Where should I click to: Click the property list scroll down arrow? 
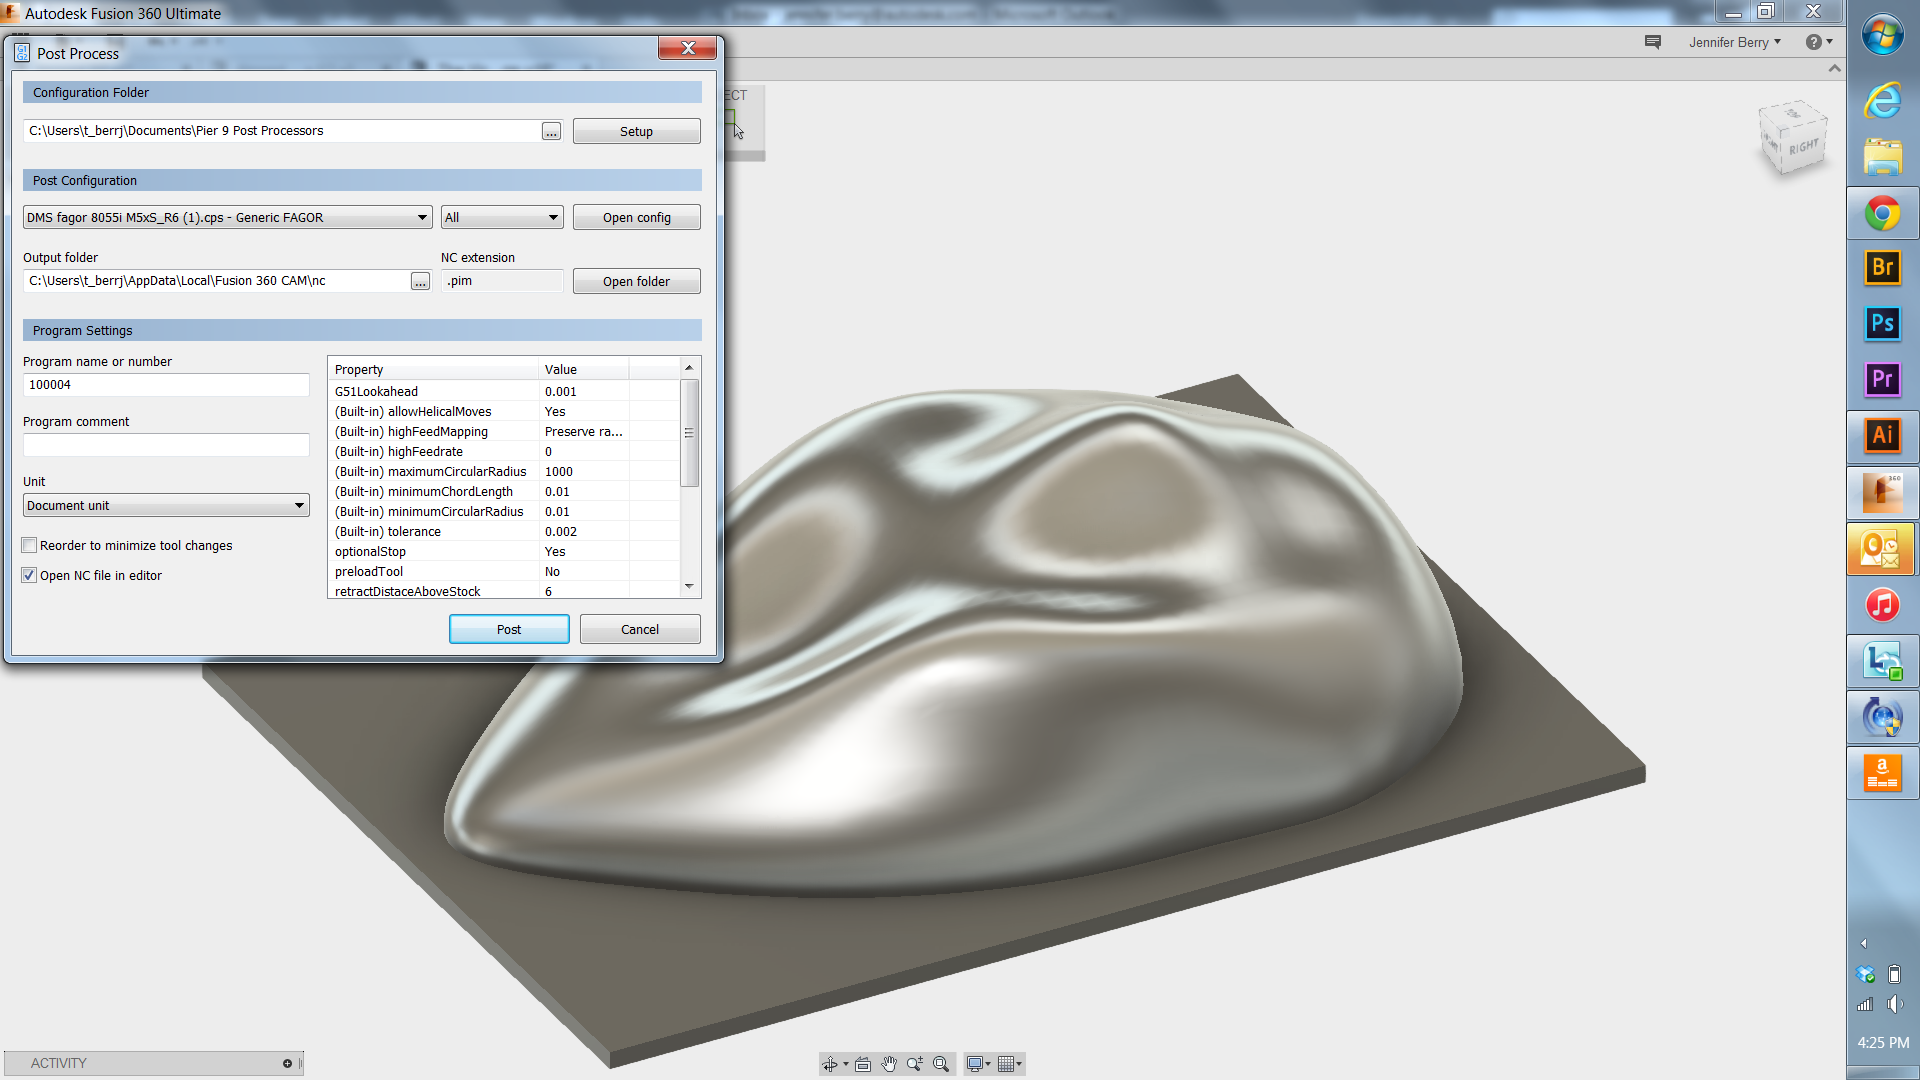[x=689, y=587]
